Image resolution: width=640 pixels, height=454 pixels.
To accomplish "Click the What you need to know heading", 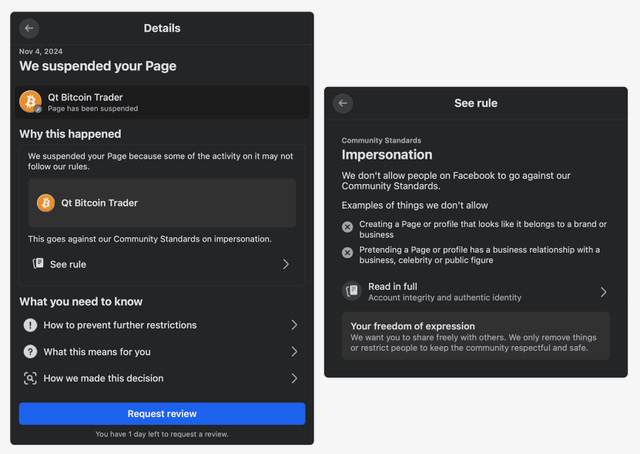I will tap(81, 302).
